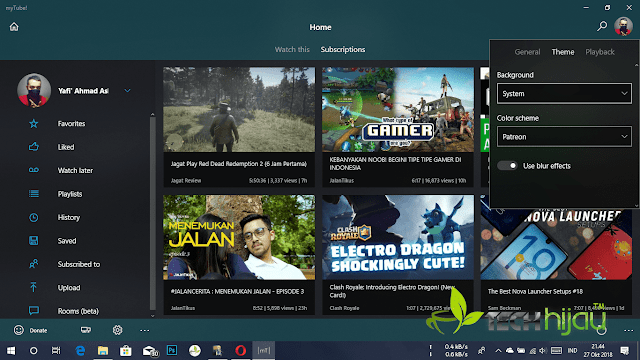The width and height of the screenshot is (640, 360).
Task: Open the bottom-right more options ellipsis
Action: [x=629, y=331]
